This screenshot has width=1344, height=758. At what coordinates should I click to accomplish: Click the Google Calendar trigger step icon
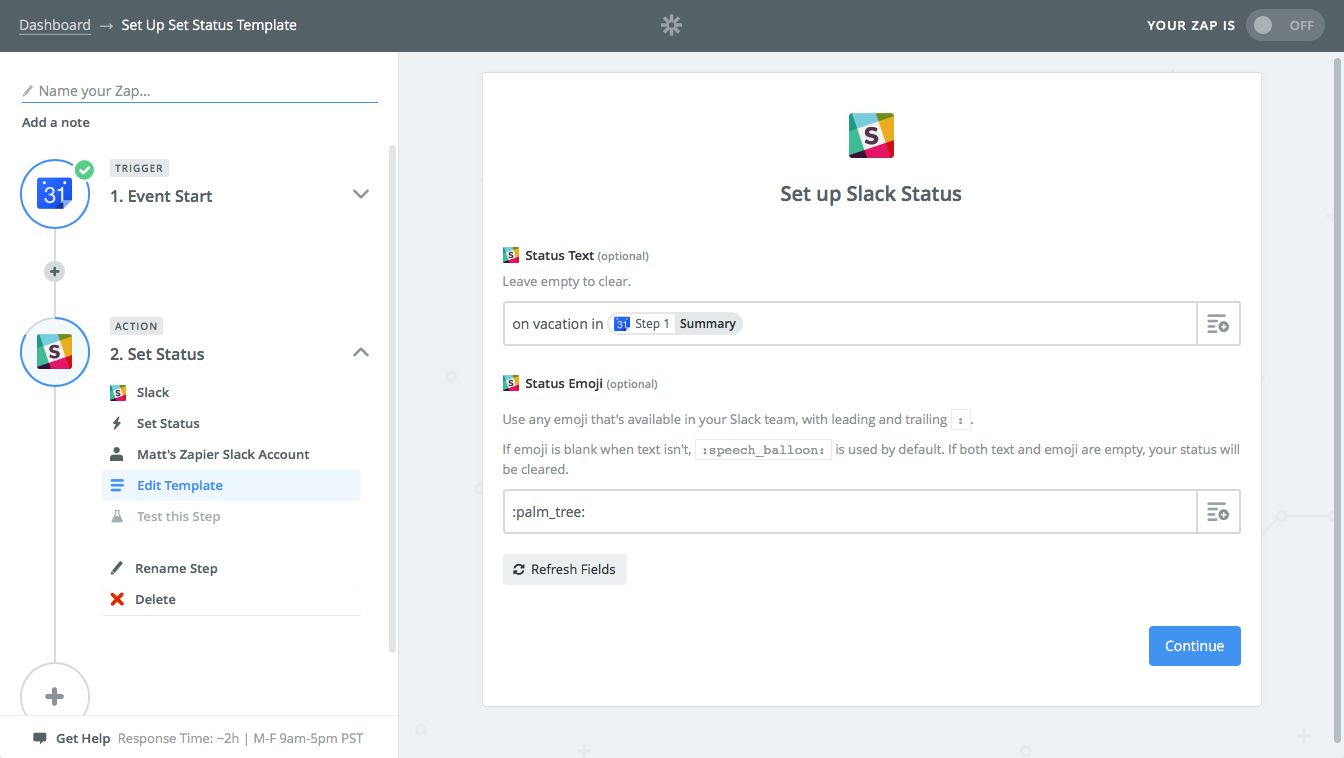(x=55, y=194)
